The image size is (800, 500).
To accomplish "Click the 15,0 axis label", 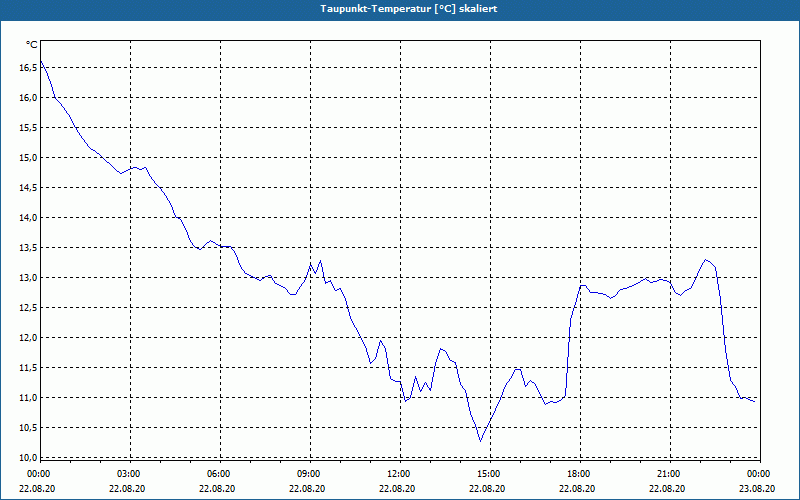I will click(x=29, y=158).
